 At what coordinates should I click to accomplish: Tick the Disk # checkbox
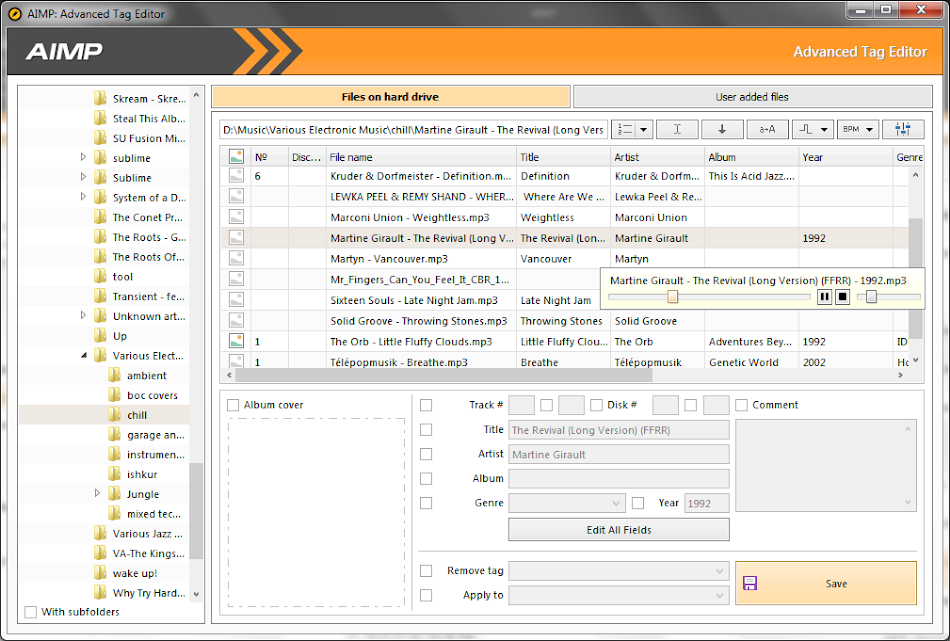[596, 405]
